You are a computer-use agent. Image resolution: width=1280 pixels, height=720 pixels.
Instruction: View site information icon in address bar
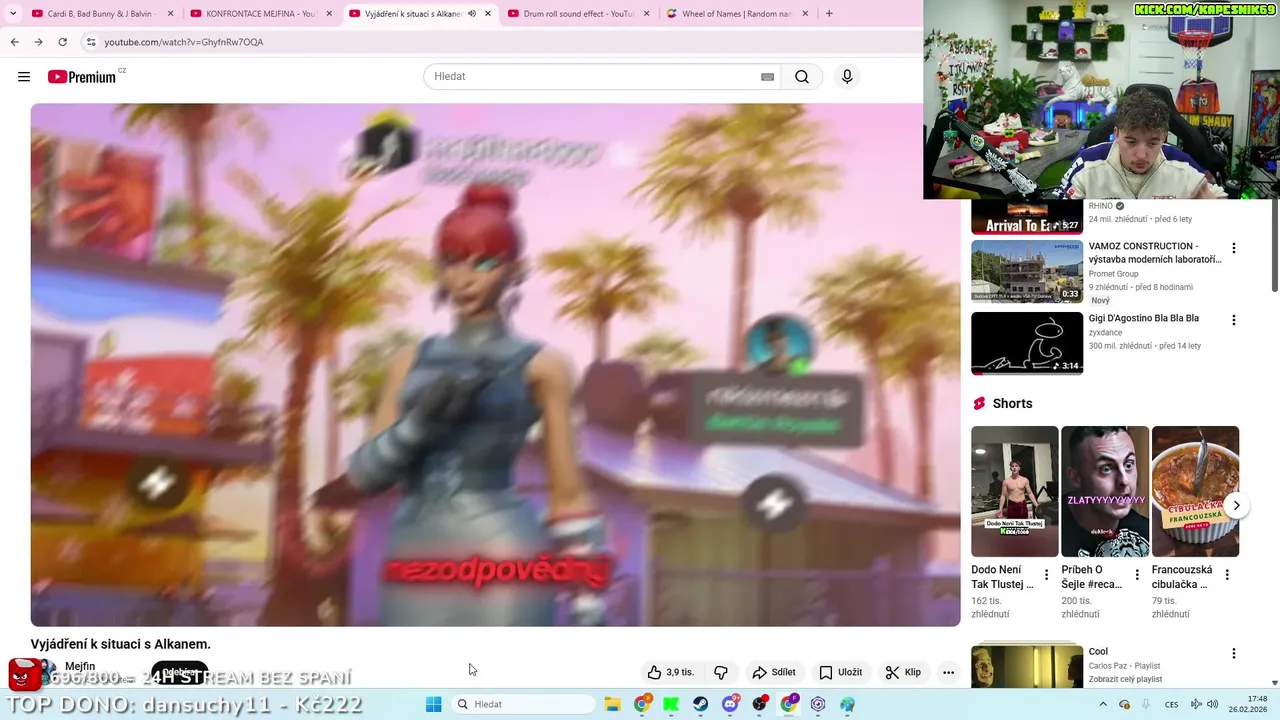91,42
